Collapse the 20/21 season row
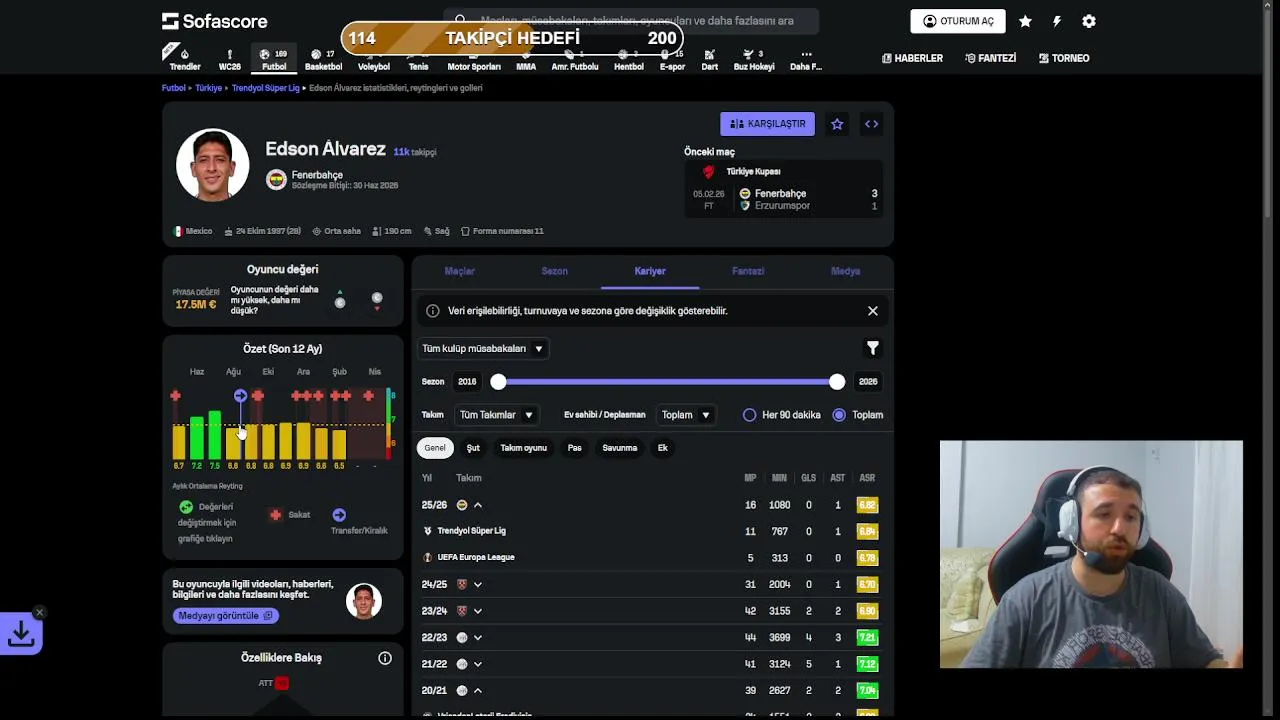 tap(477, 690)
